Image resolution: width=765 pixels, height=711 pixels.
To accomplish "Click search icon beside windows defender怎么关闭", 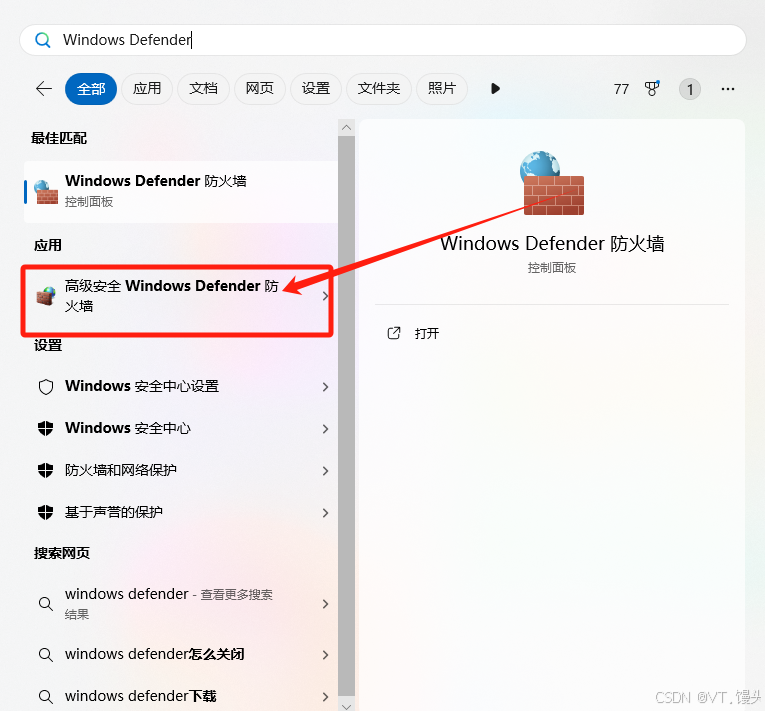I will [46, 655].
